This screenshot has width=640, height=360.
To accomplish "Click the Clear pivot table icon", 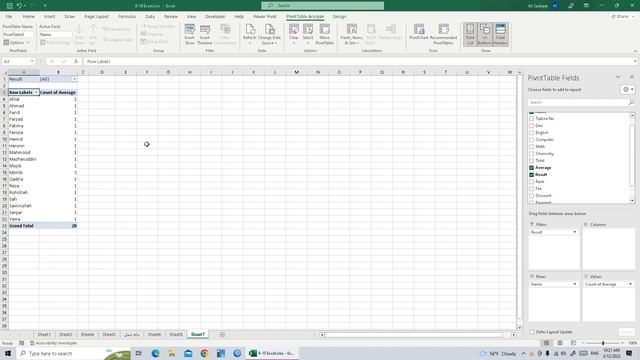I will tap(293, 34).
